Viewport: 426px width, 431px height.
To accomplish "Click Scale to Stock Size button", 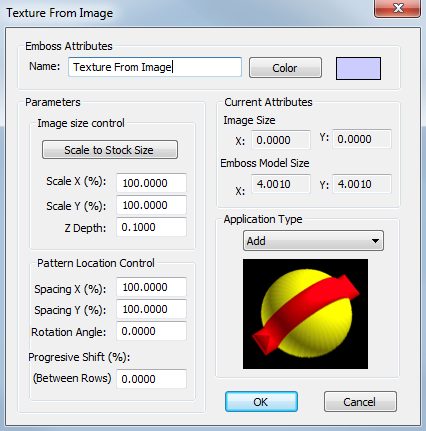I will pyautogui.click(x=110, y=150).
